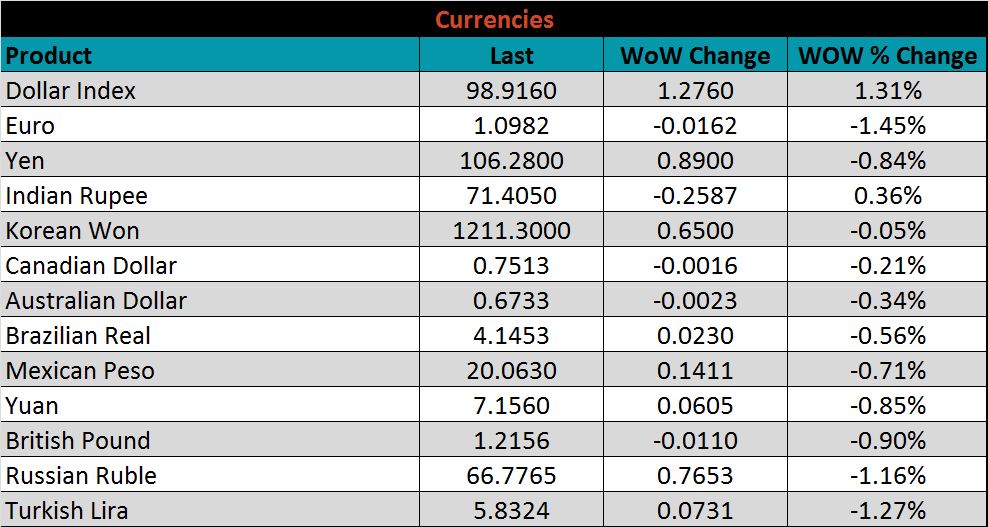The width and height of the screenshot is (988, 527).
Task: Click the WoW Change column header
Action: point(695,56)
